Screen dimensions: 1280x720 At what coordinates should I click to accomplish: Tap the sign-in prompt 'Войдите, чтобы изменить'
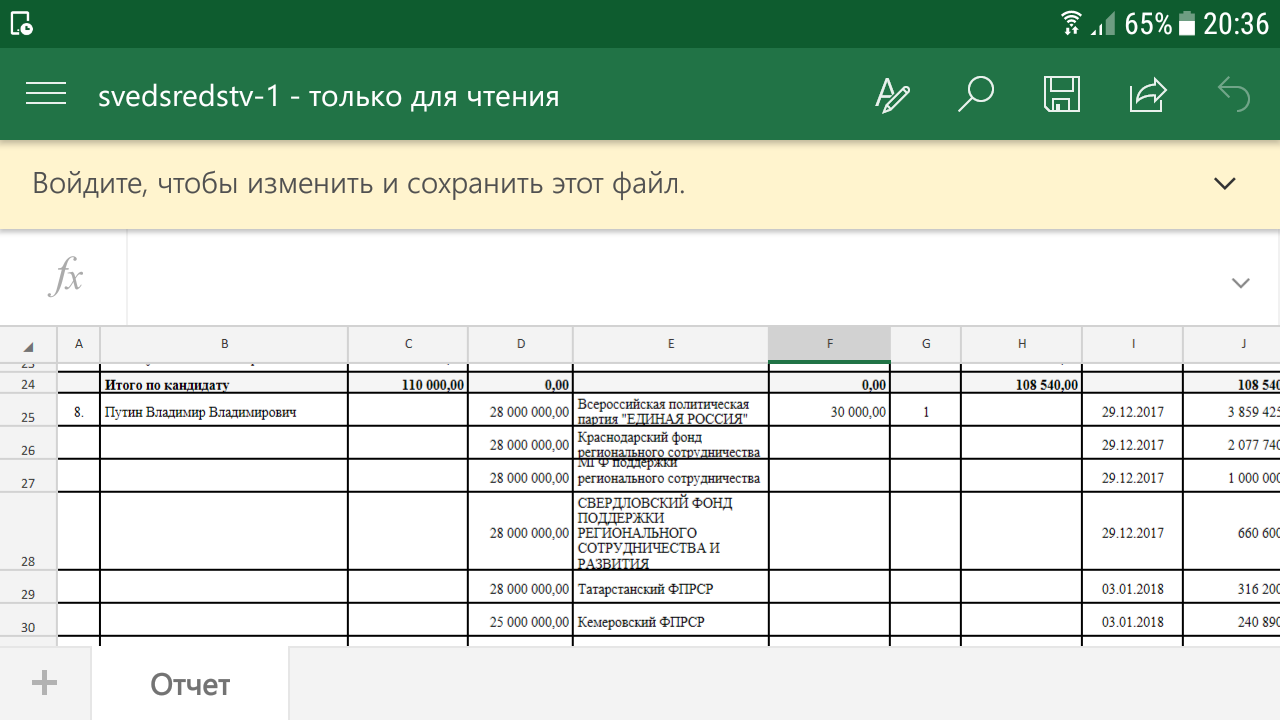click(x=359, y=184)
